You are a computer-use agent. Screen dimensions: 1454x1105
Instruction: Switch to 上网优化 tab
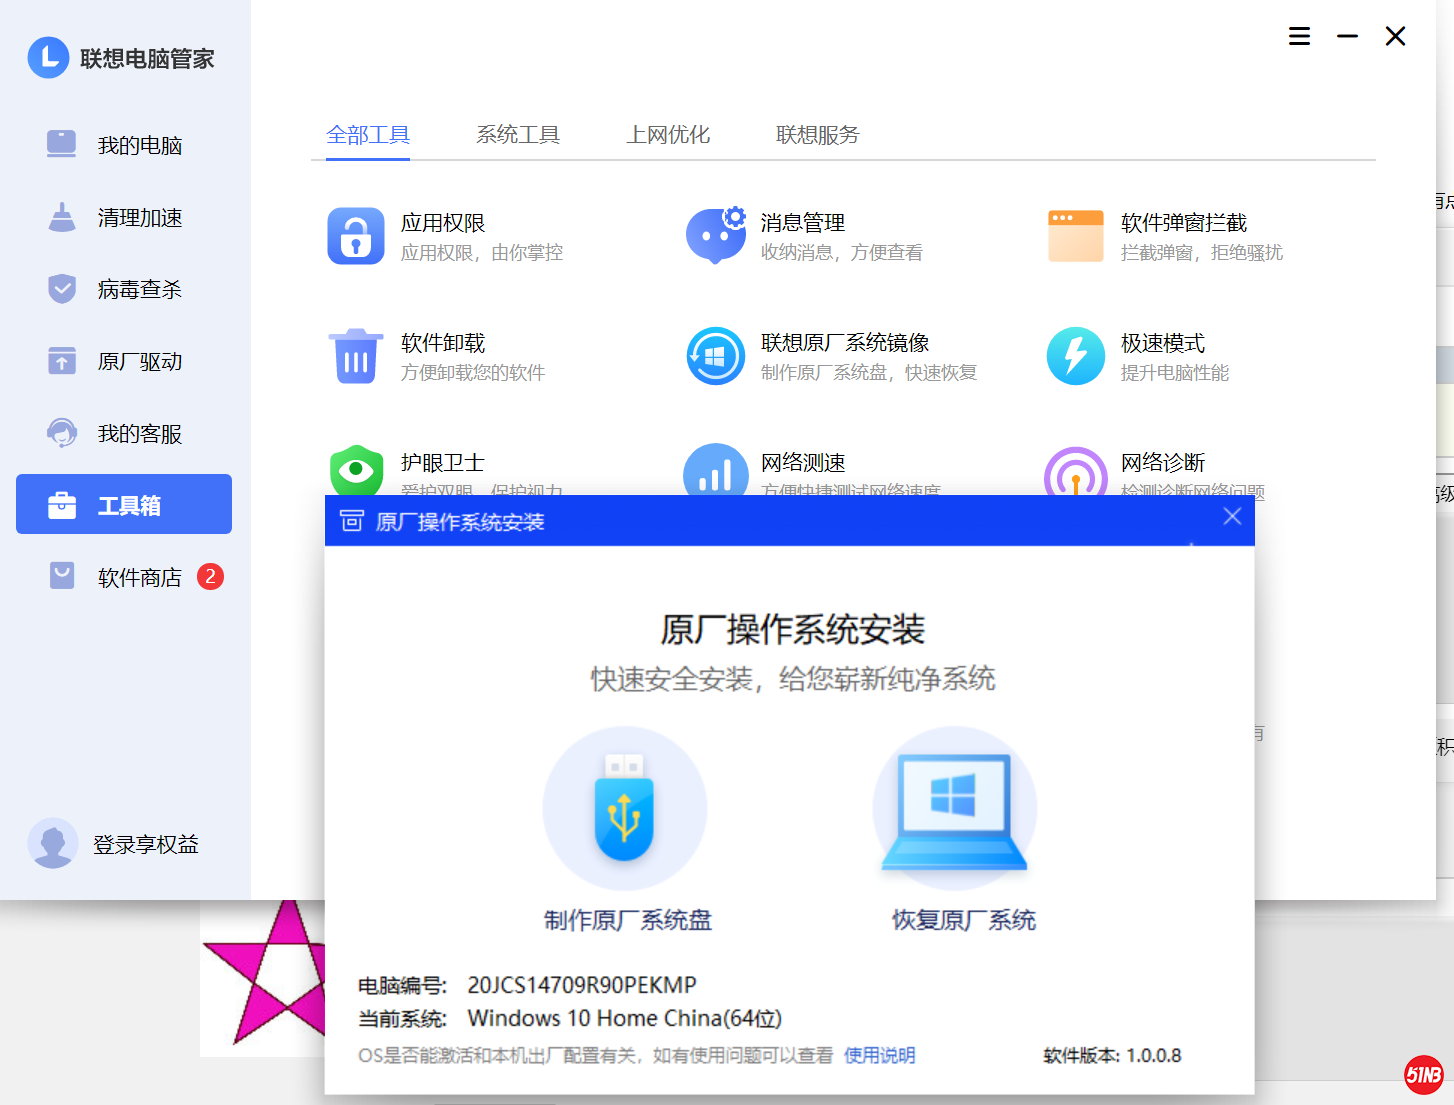tap(667, 135)
